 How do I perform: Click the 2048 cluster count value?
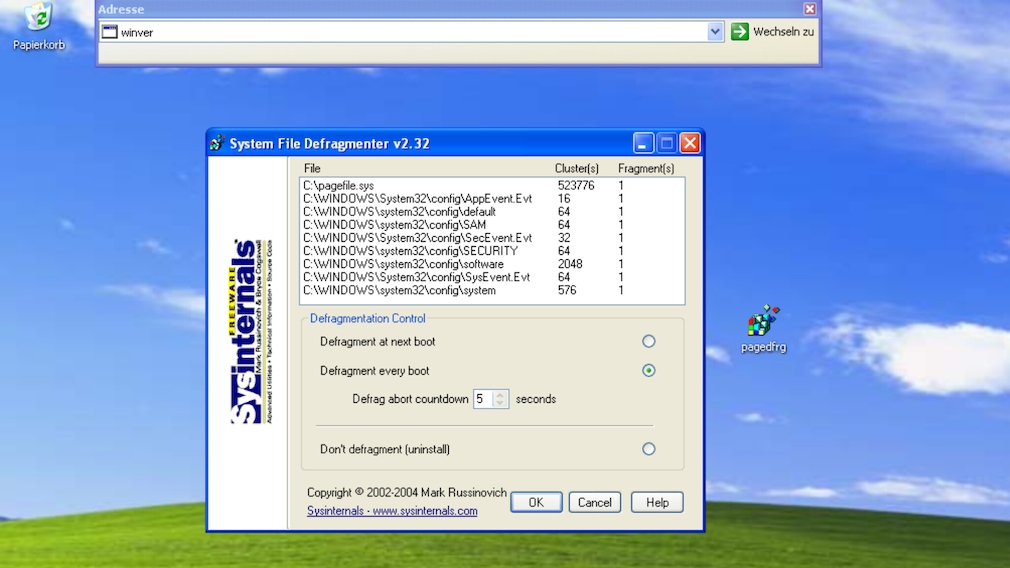coord(570,264)
